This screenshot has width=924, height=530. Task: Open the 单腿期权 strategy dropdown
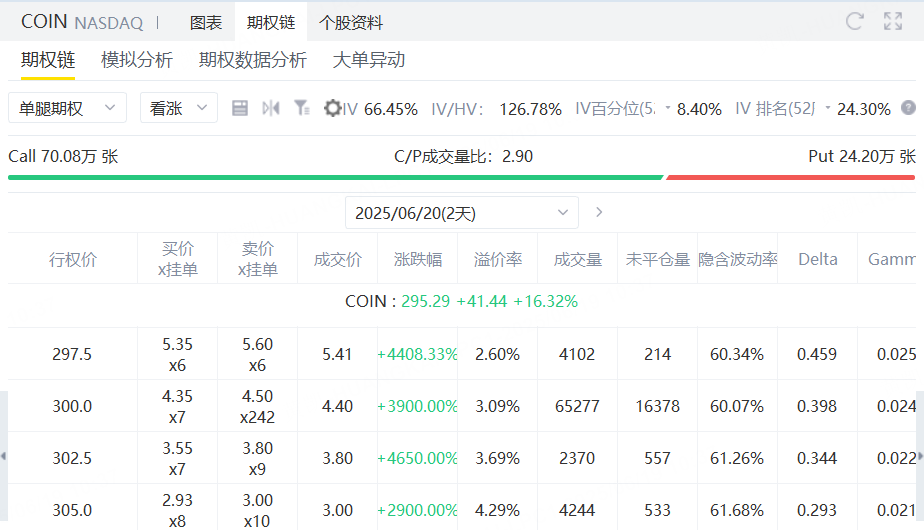click(x=67, y=108)
